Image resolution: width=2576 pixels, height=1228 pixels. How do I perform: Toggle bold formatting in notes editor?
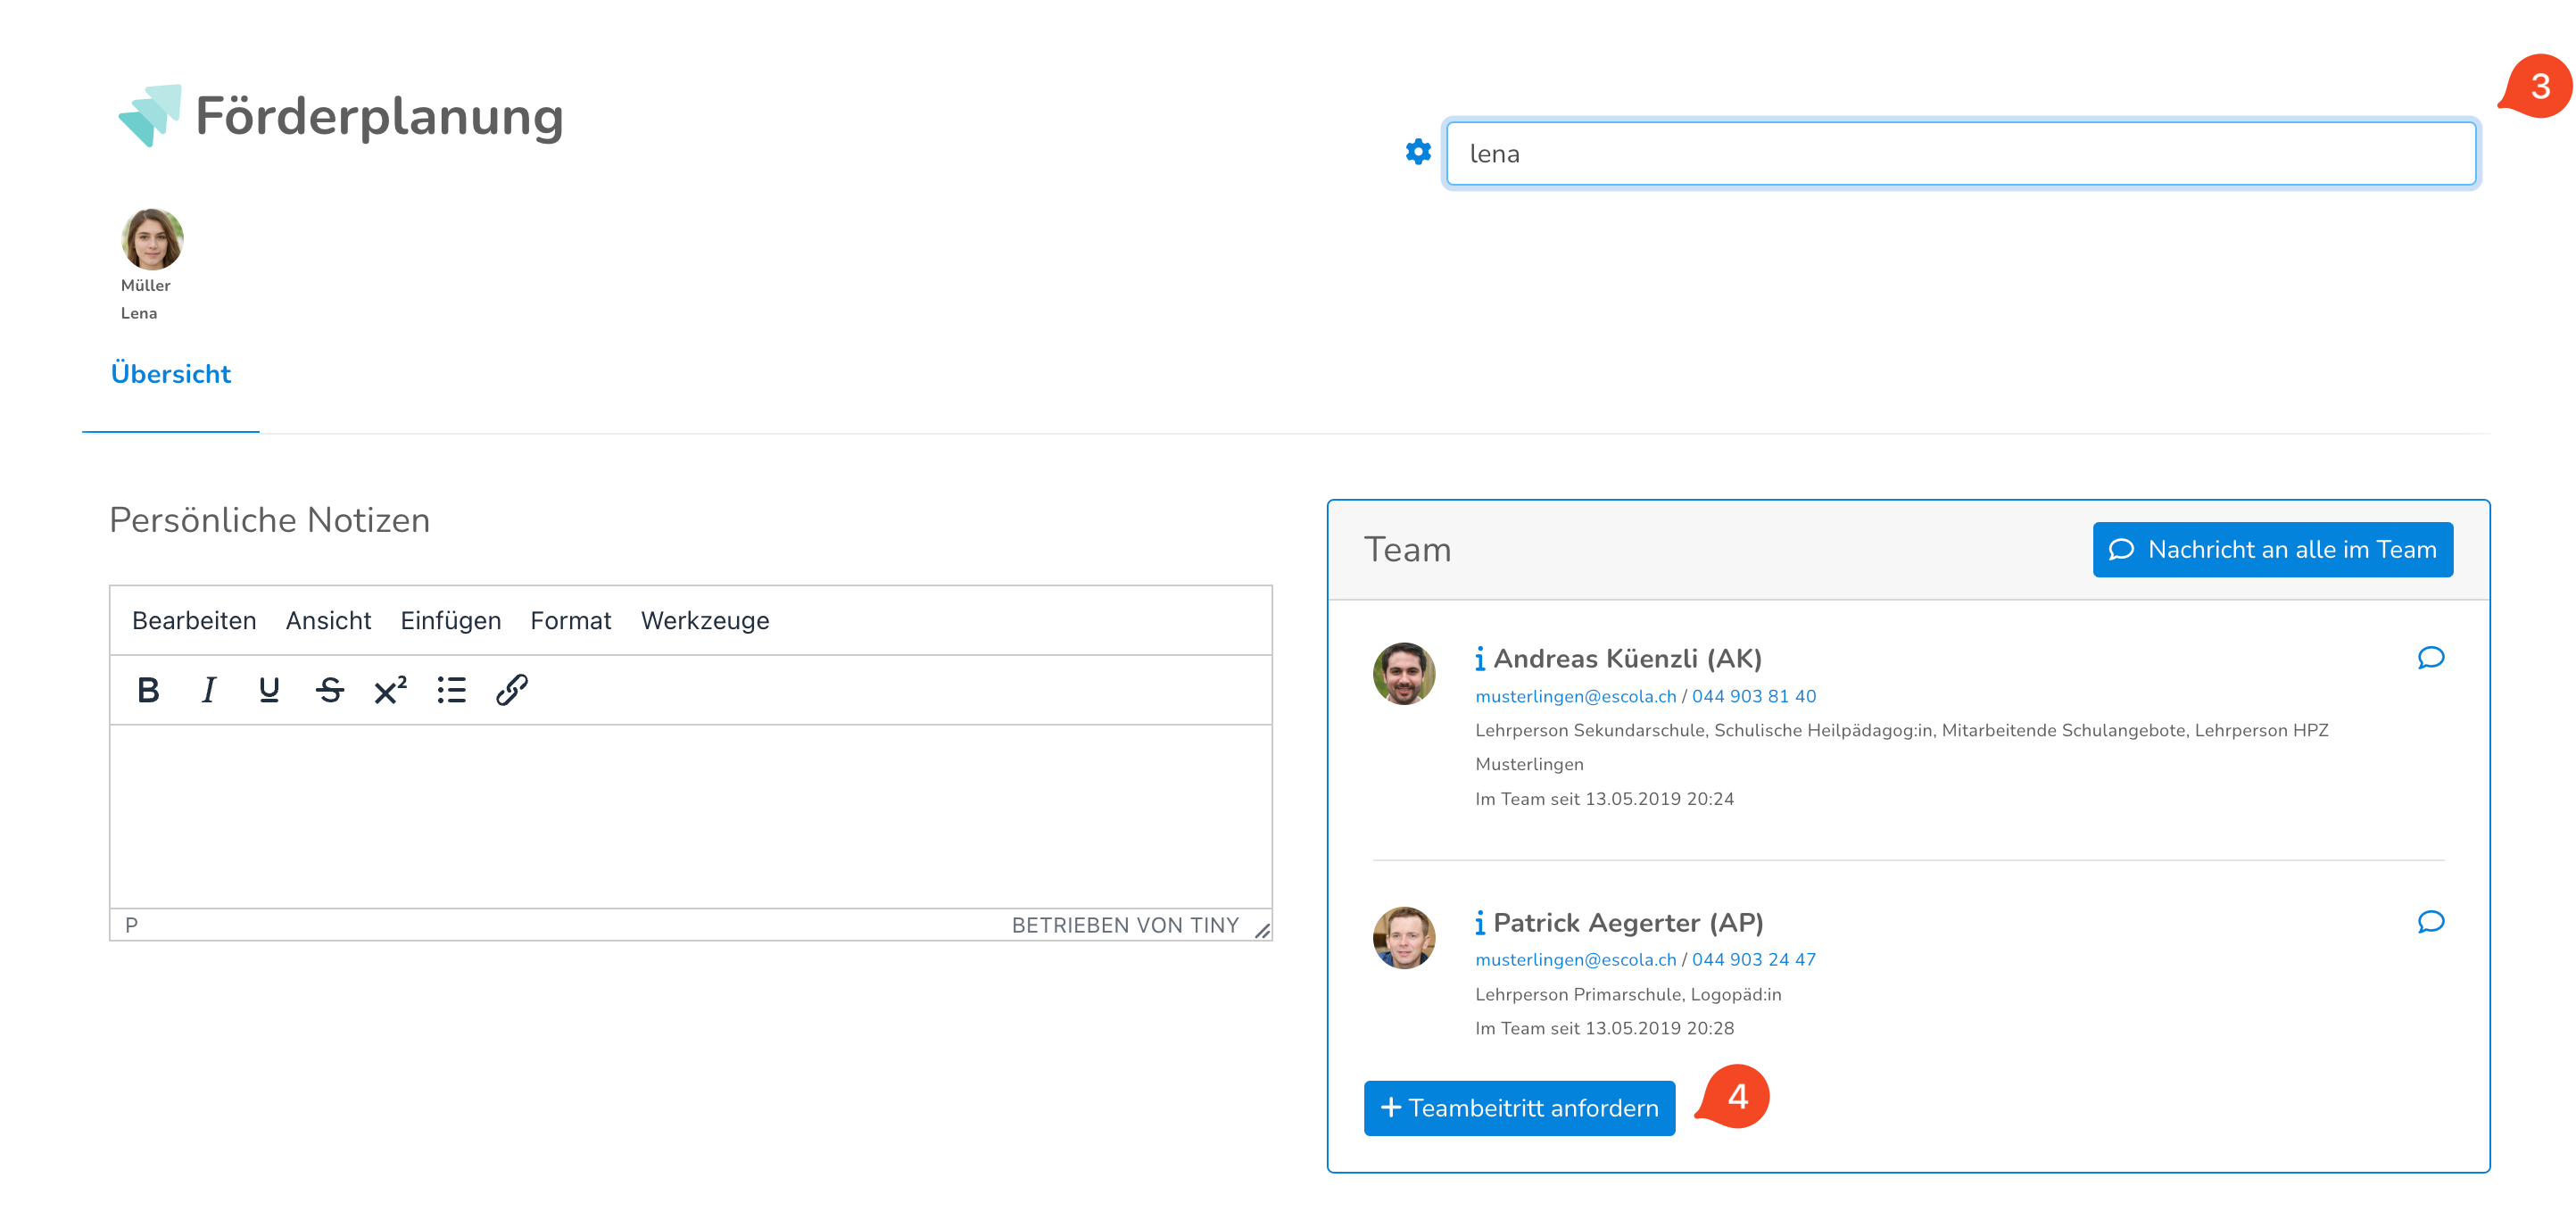[x=148, y=690]
